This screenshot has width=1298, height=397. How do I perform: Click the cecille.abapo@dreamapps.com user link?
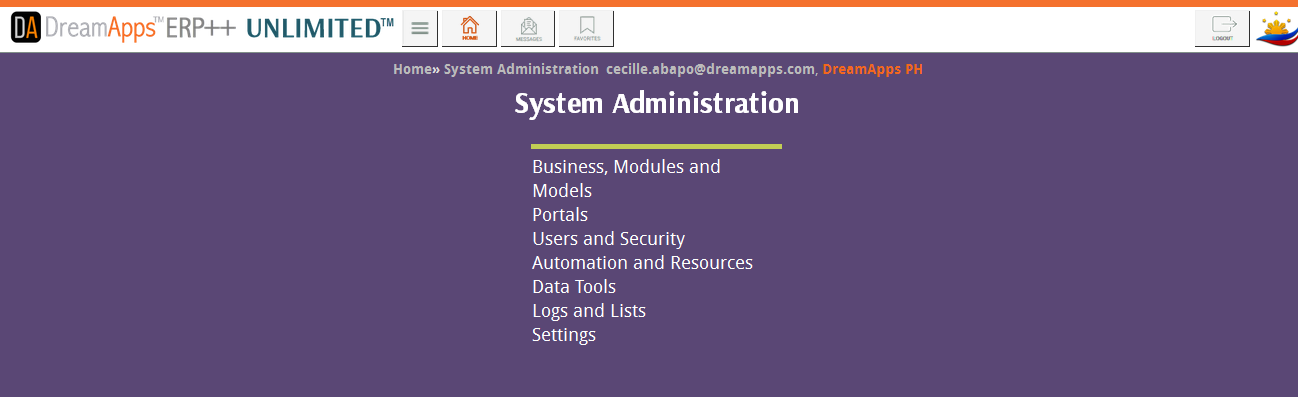tap(710, 69)
